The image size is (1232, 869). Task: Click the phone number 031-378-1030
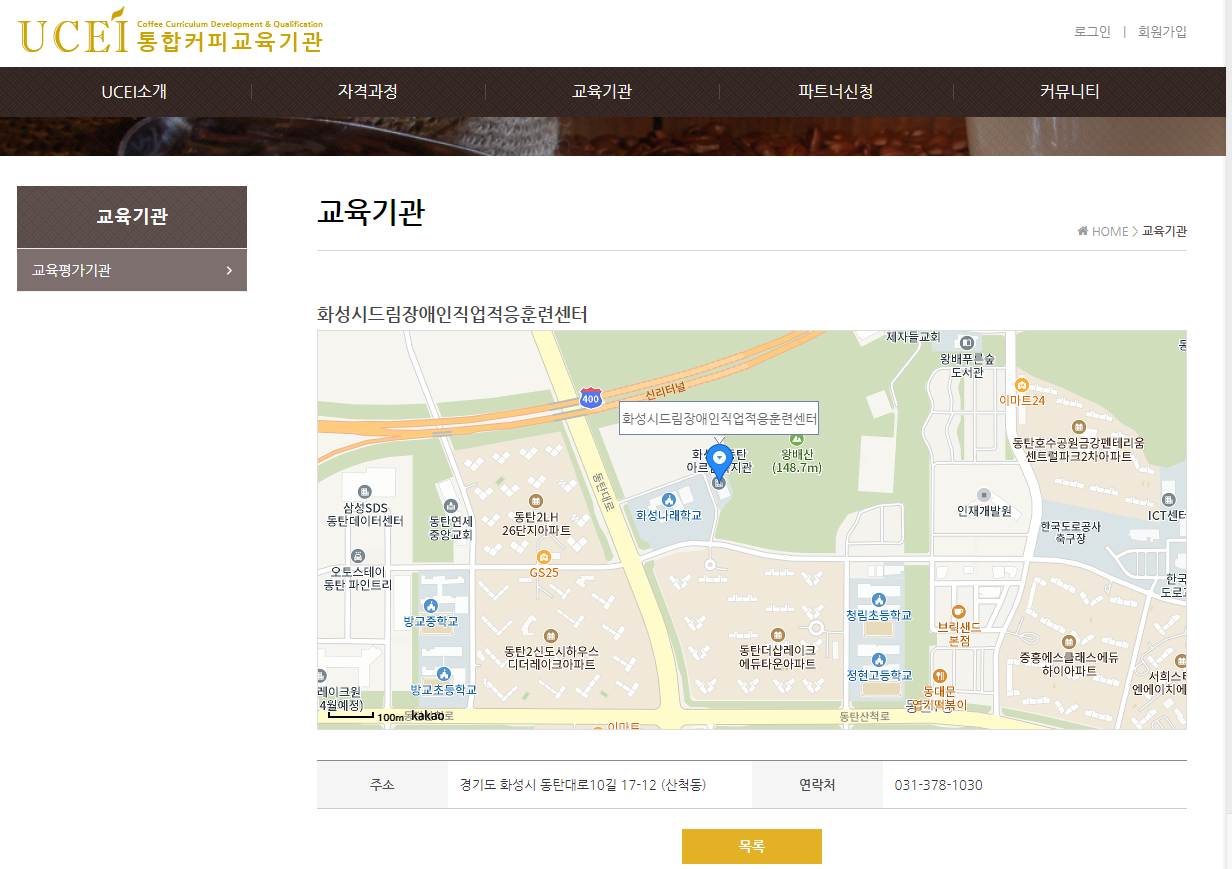939,785
